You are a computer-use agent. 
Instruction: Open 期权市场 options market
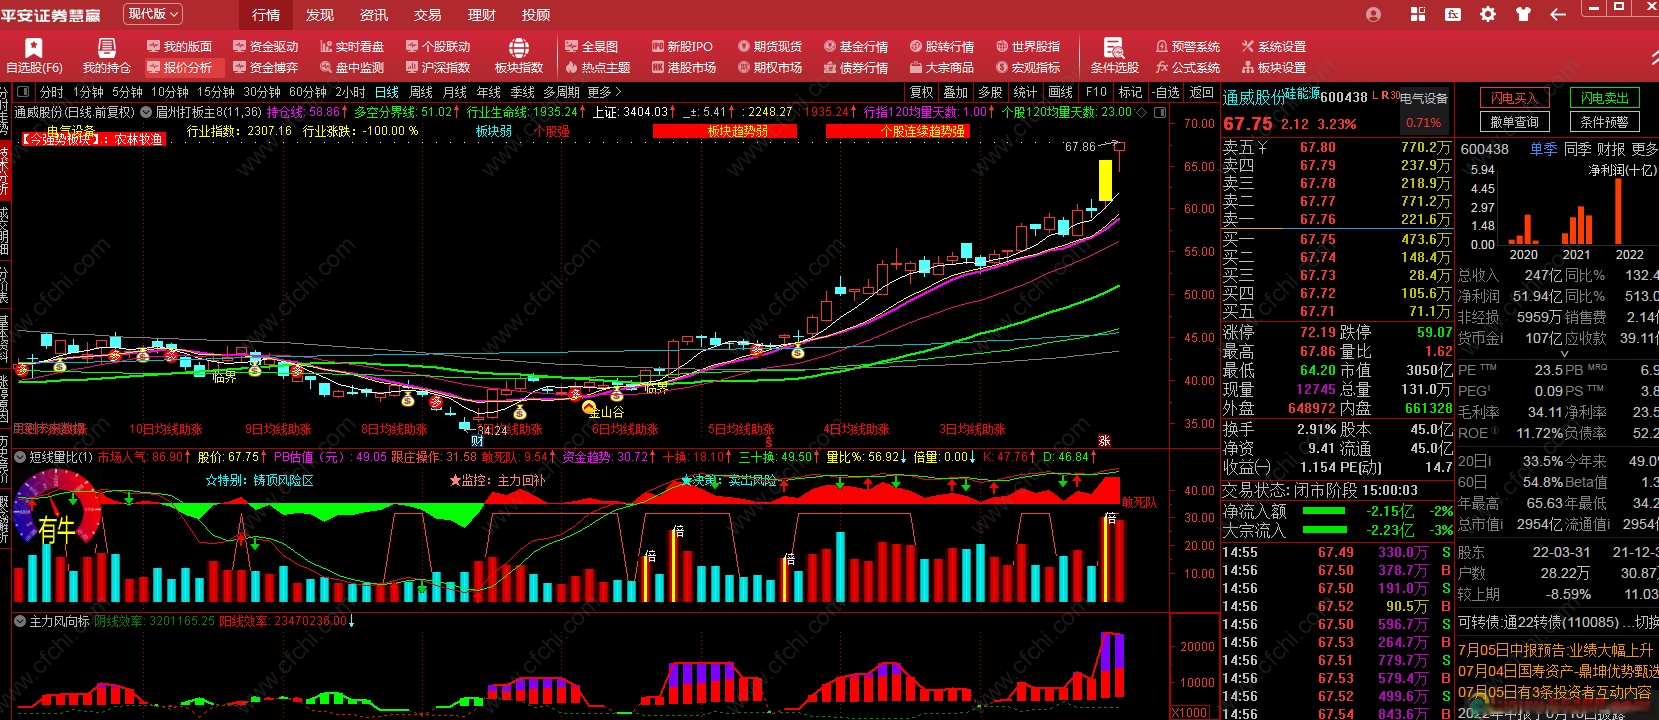tap(769, 68)
